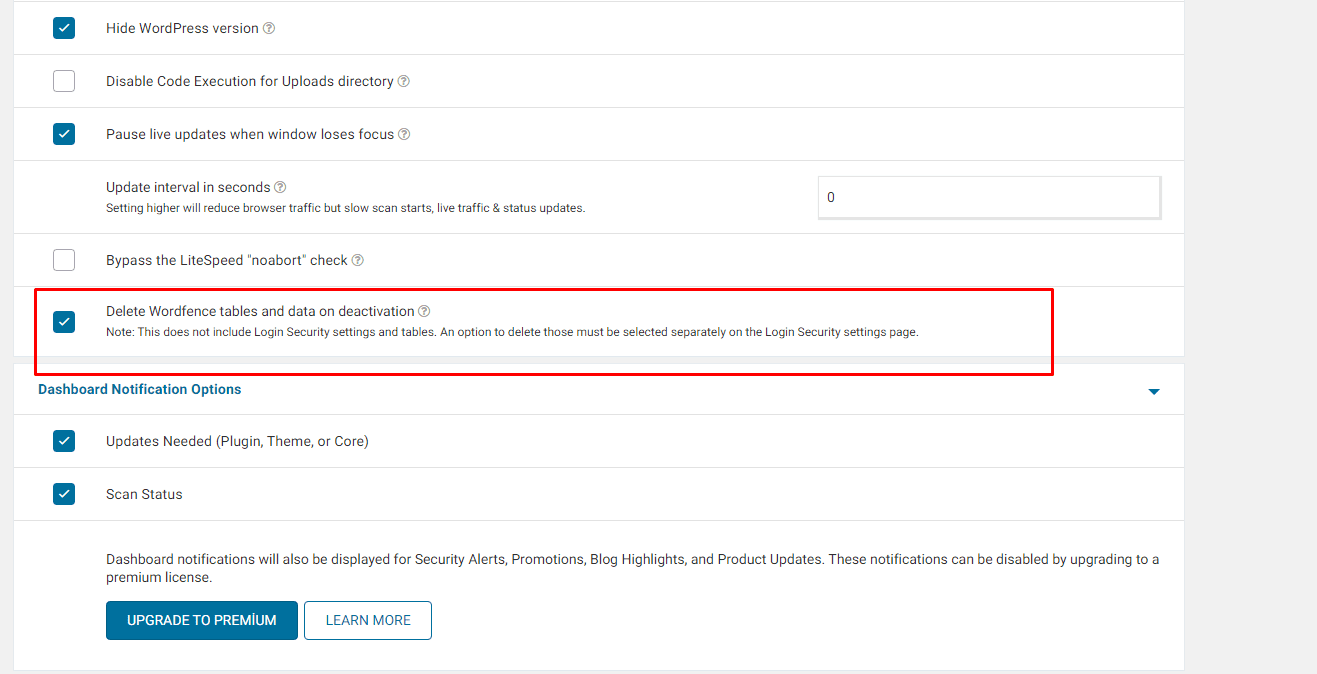Check Bypass the LiteSpeed noabort check box
The height and width of the screenshot is (674, 1317).
(x=64, y=260)
